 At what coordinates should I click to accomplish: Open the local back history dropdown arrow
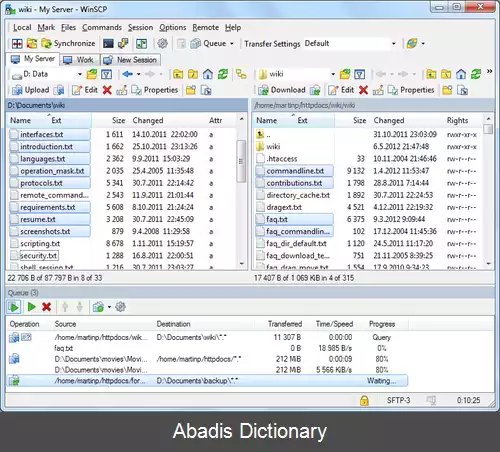138,74
